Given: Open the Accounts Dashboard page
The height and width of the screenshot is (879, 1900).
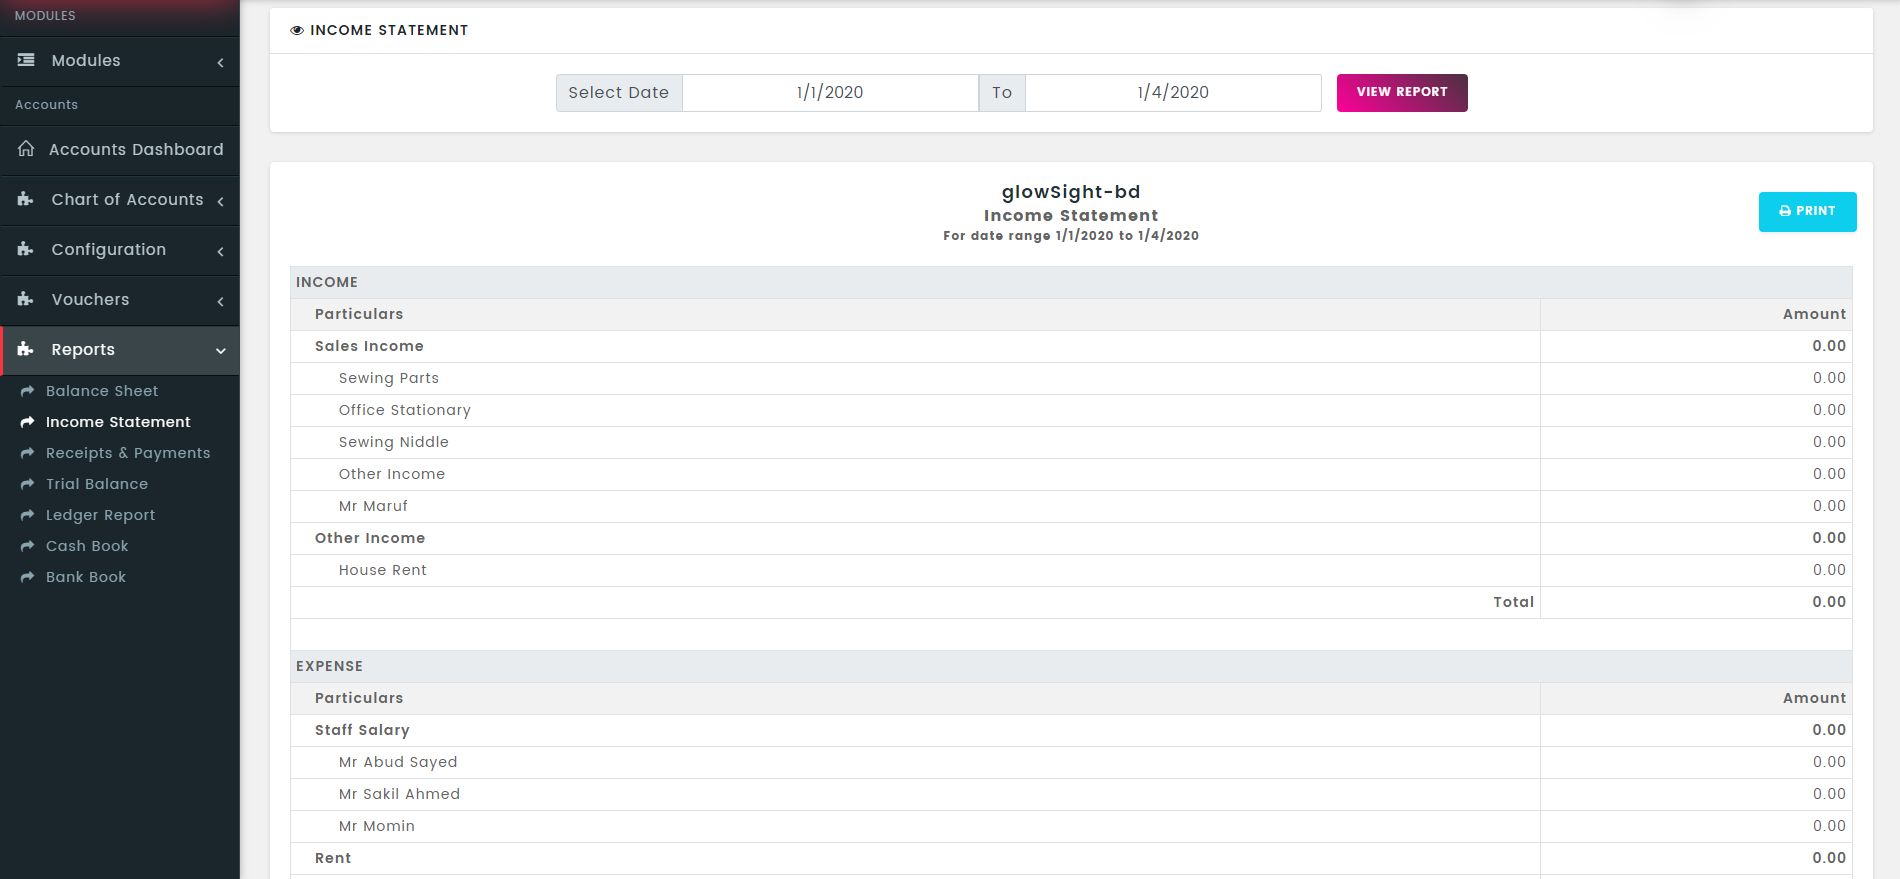Looking at the screenshot, I should (136, 149).
